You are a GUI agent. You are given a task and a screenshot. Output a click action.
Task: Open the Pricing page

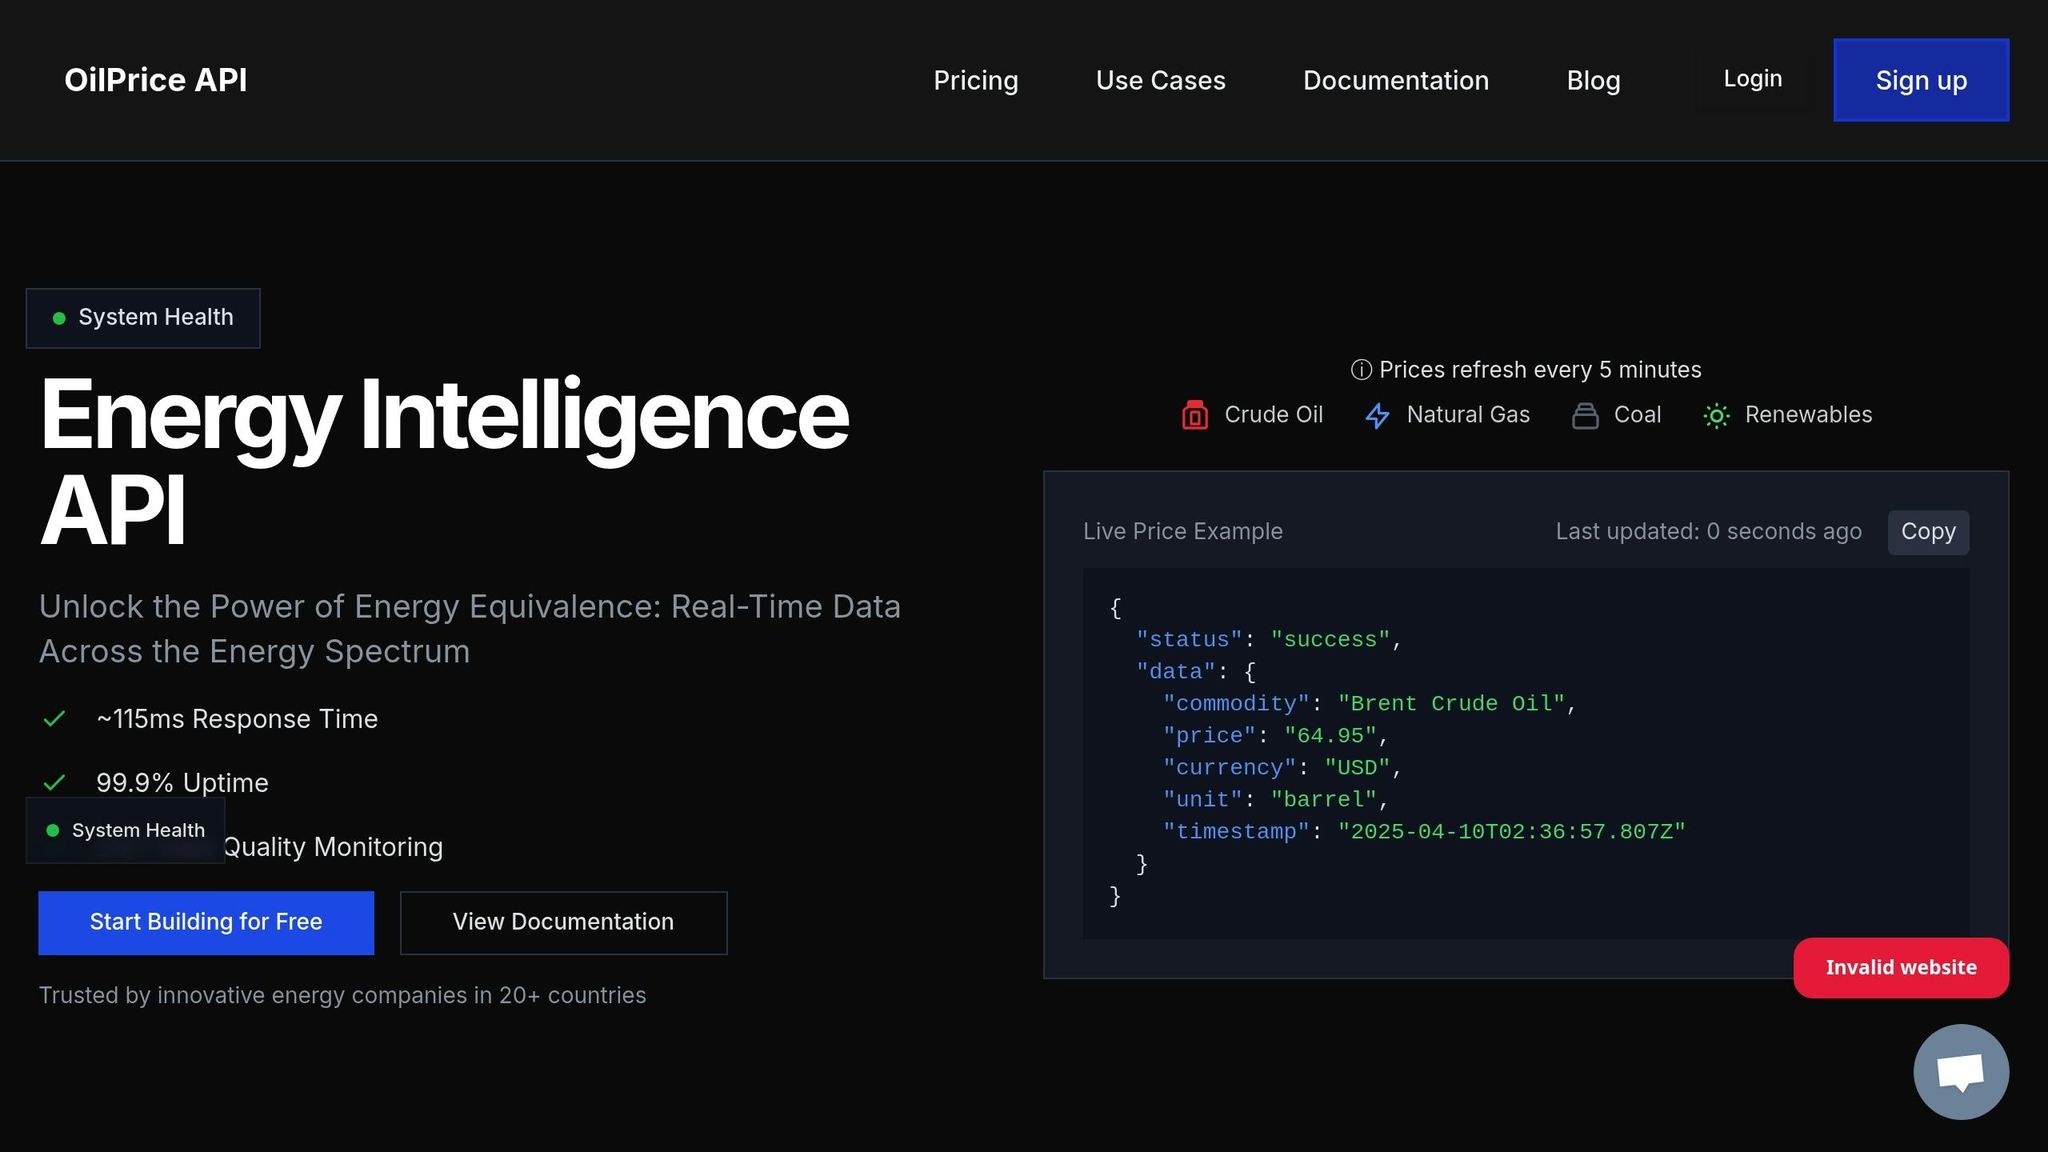975,80
